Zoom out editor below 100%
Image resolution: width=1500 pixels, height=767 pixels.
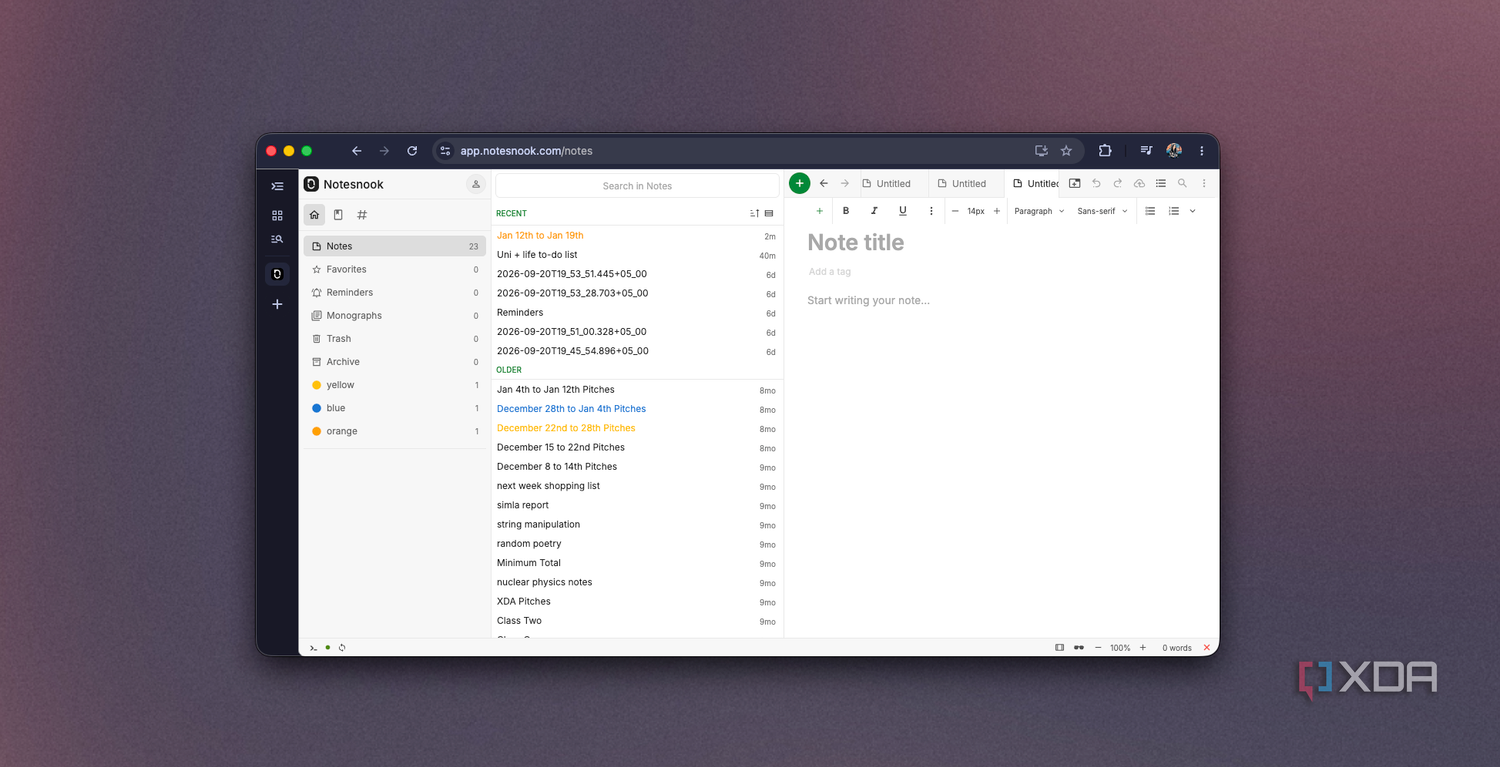(x=1098, y=648)
